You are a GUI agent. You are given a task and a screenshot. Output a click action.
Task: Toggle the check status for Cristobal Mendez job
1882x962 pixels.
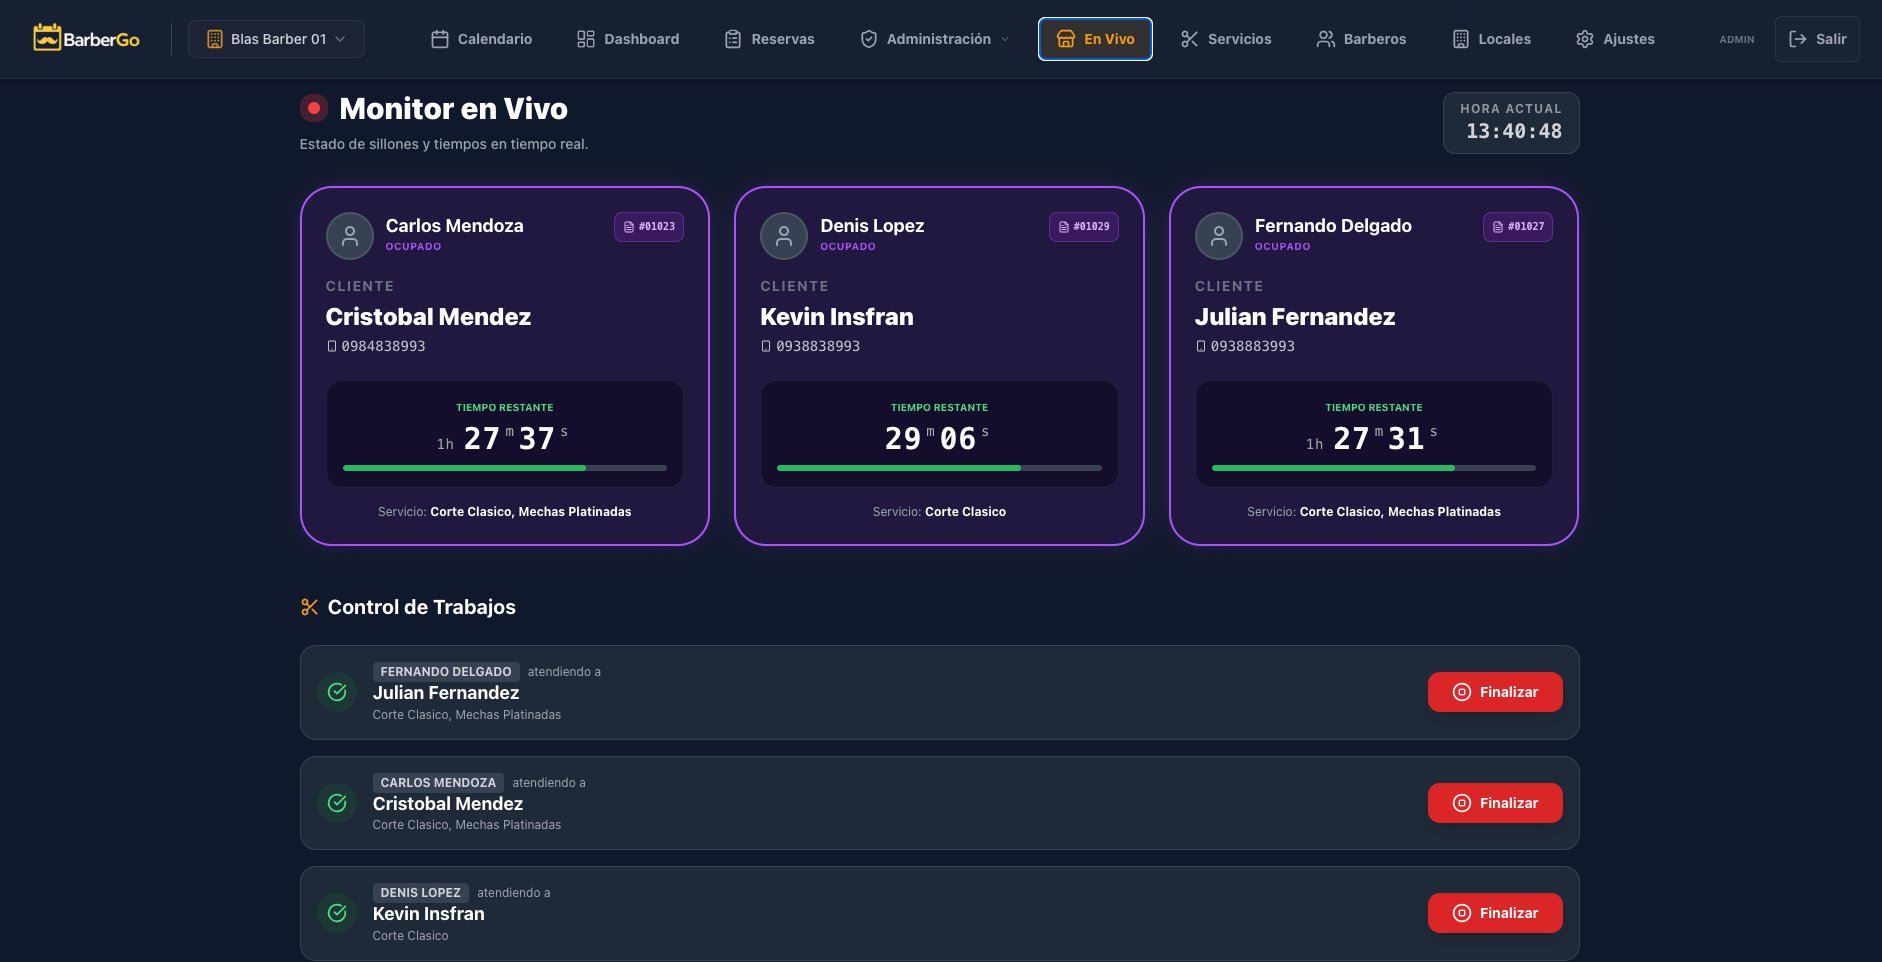pyautogui.click(x=338, y=803)
